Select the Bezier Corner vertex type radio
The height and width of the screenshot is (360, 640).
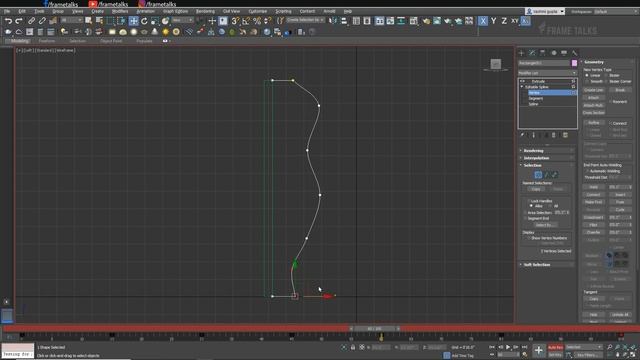(x=606, y=82)
